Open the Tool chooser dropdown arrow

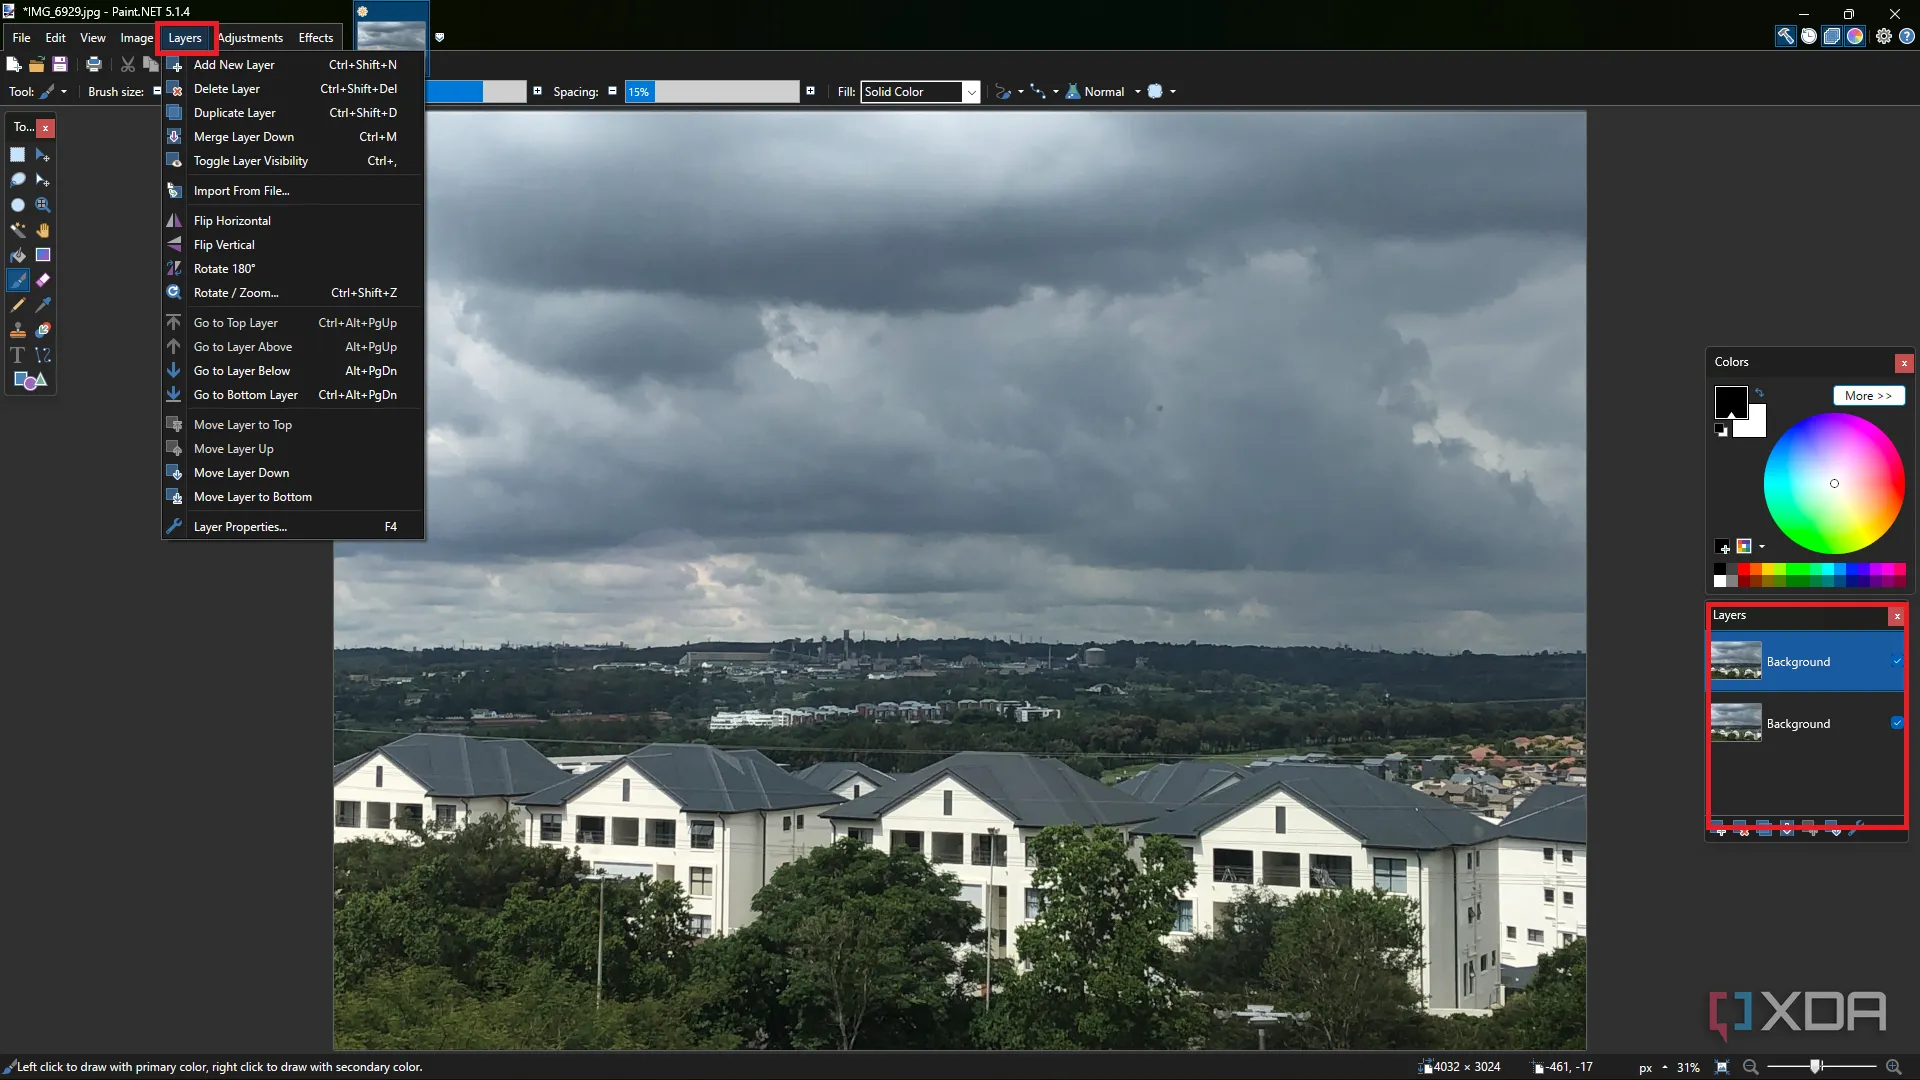click(64, 92)
